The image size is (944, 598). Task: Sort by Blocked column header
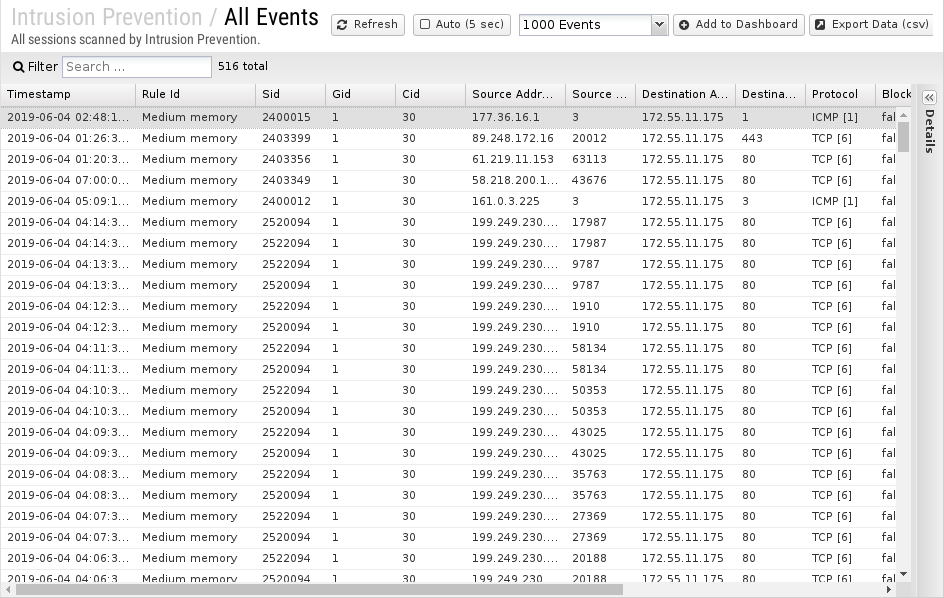pos(894,95)
